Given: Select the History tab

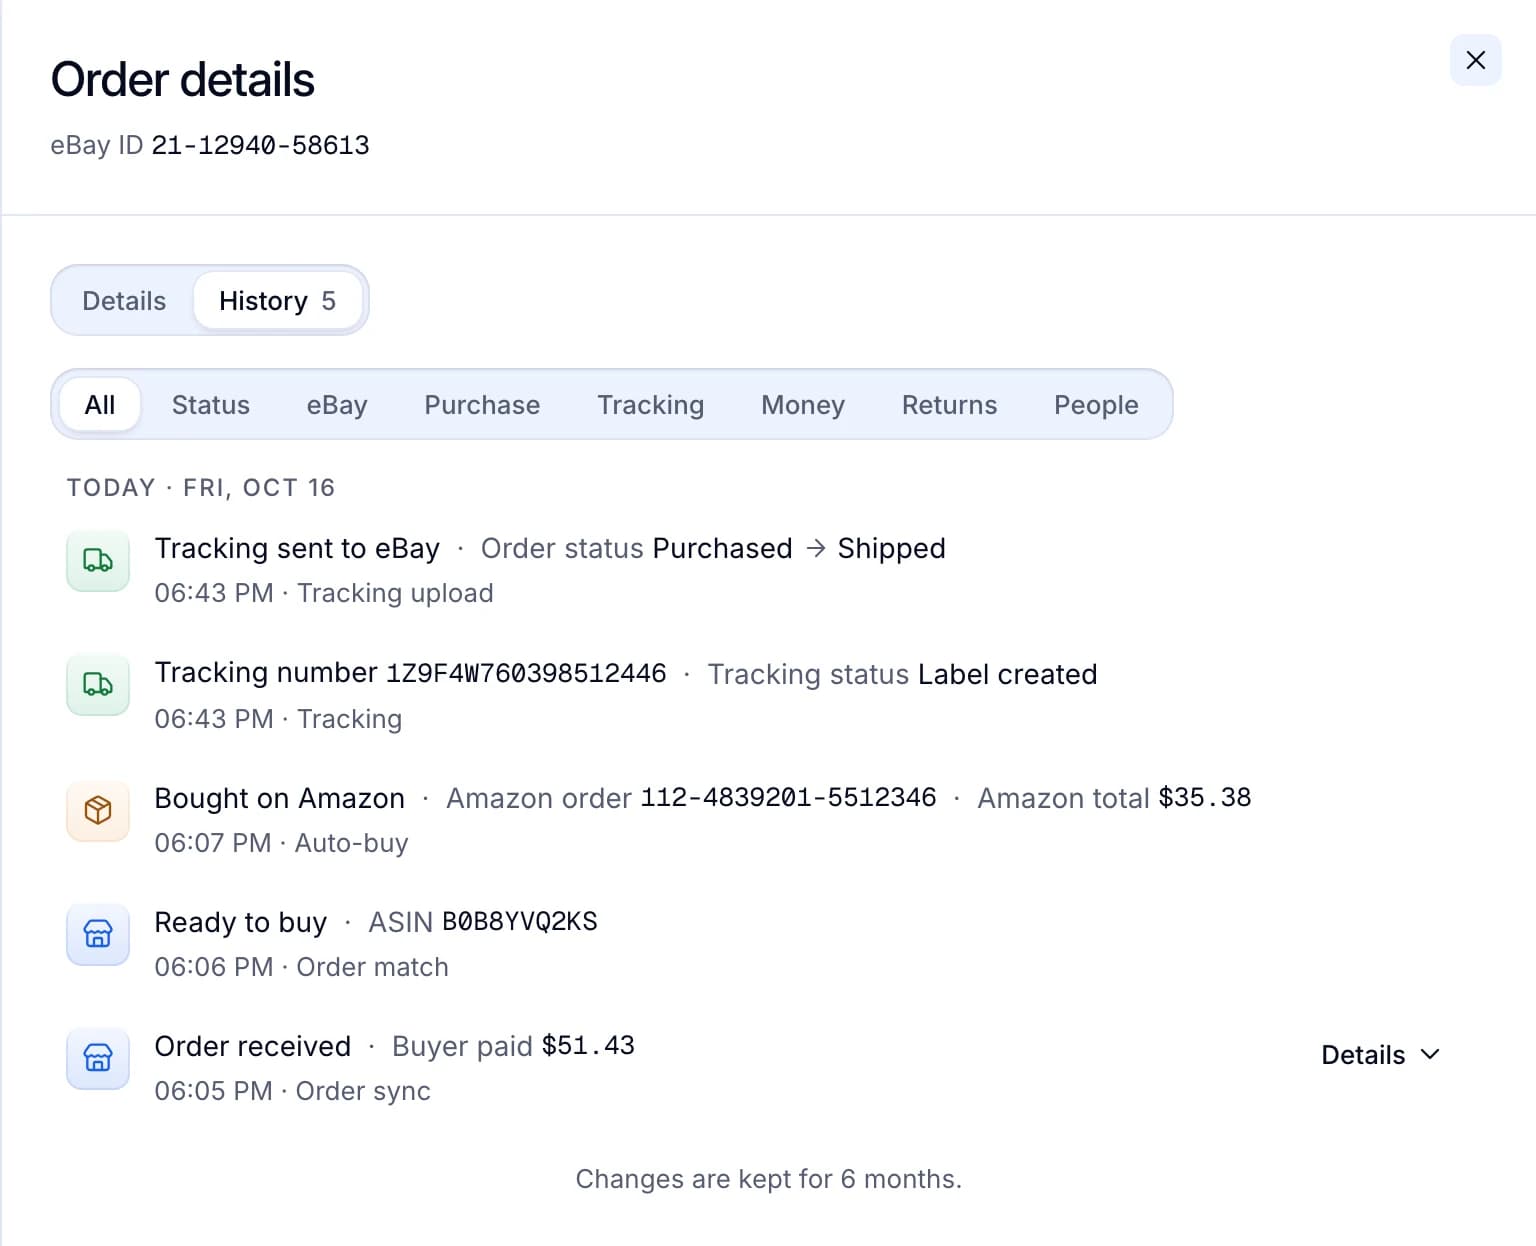Looking at the screenshot, I should click(277, 301).
